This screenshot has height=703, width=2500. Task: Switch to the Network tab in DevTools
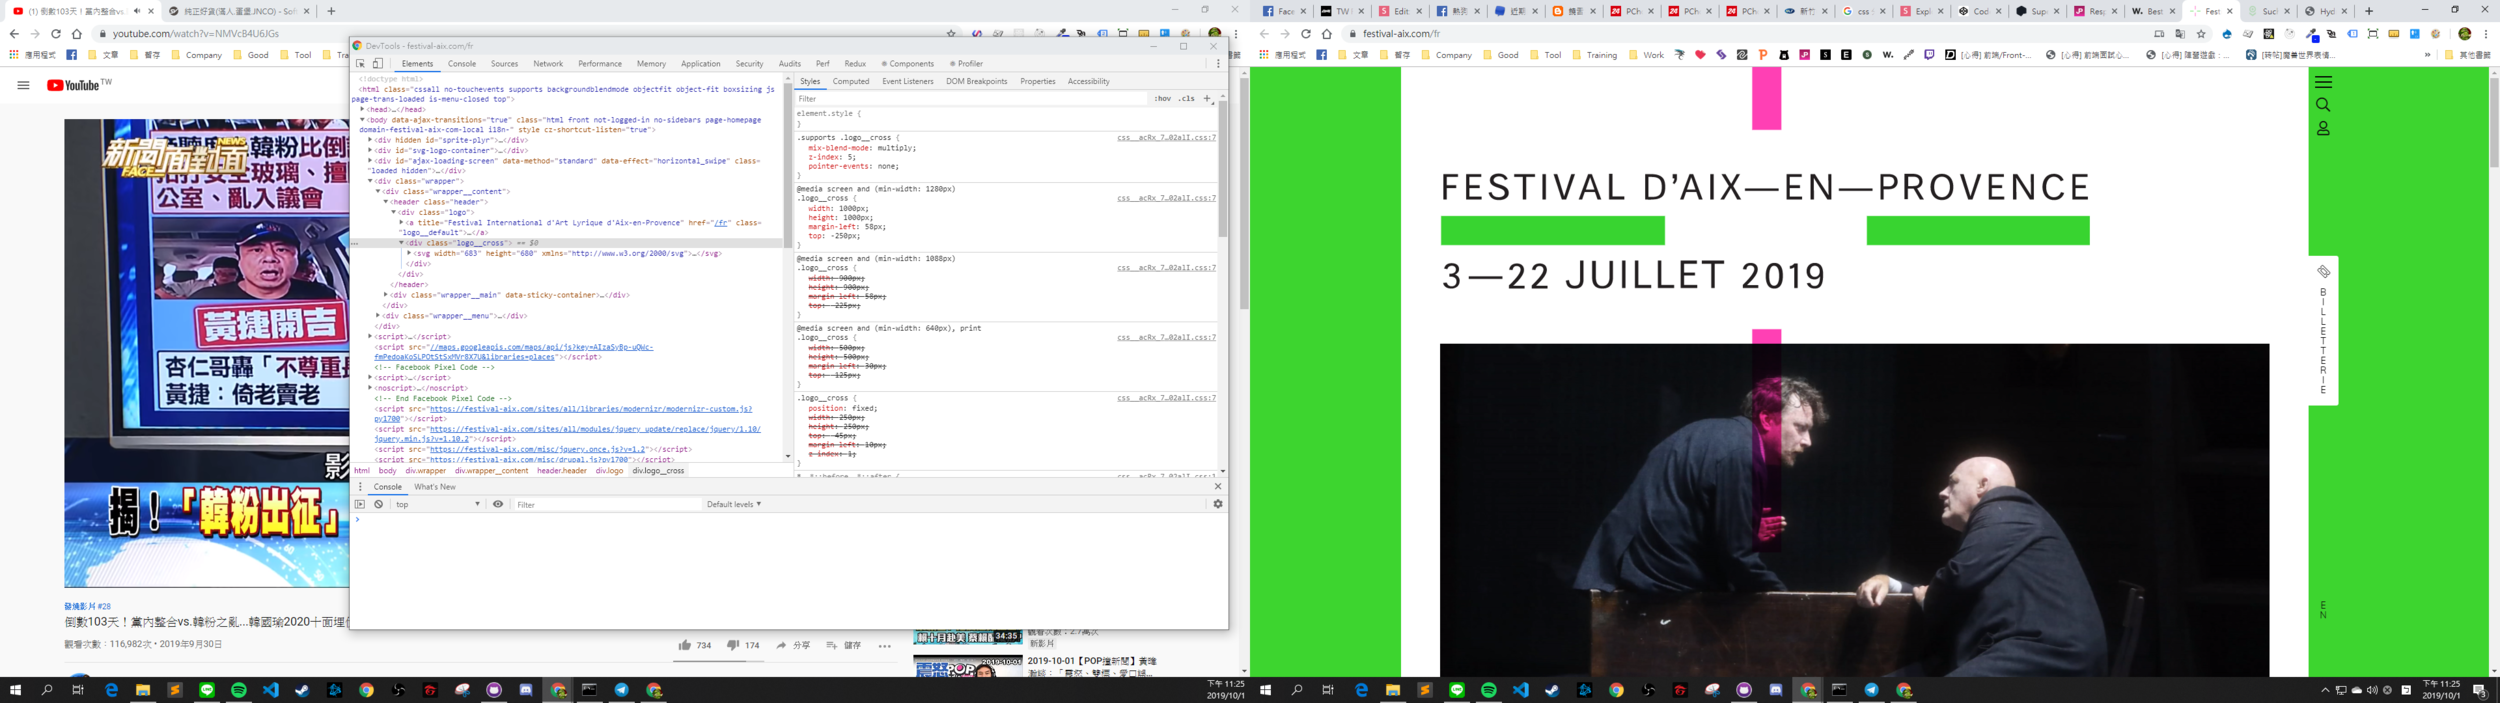(548, 63)
